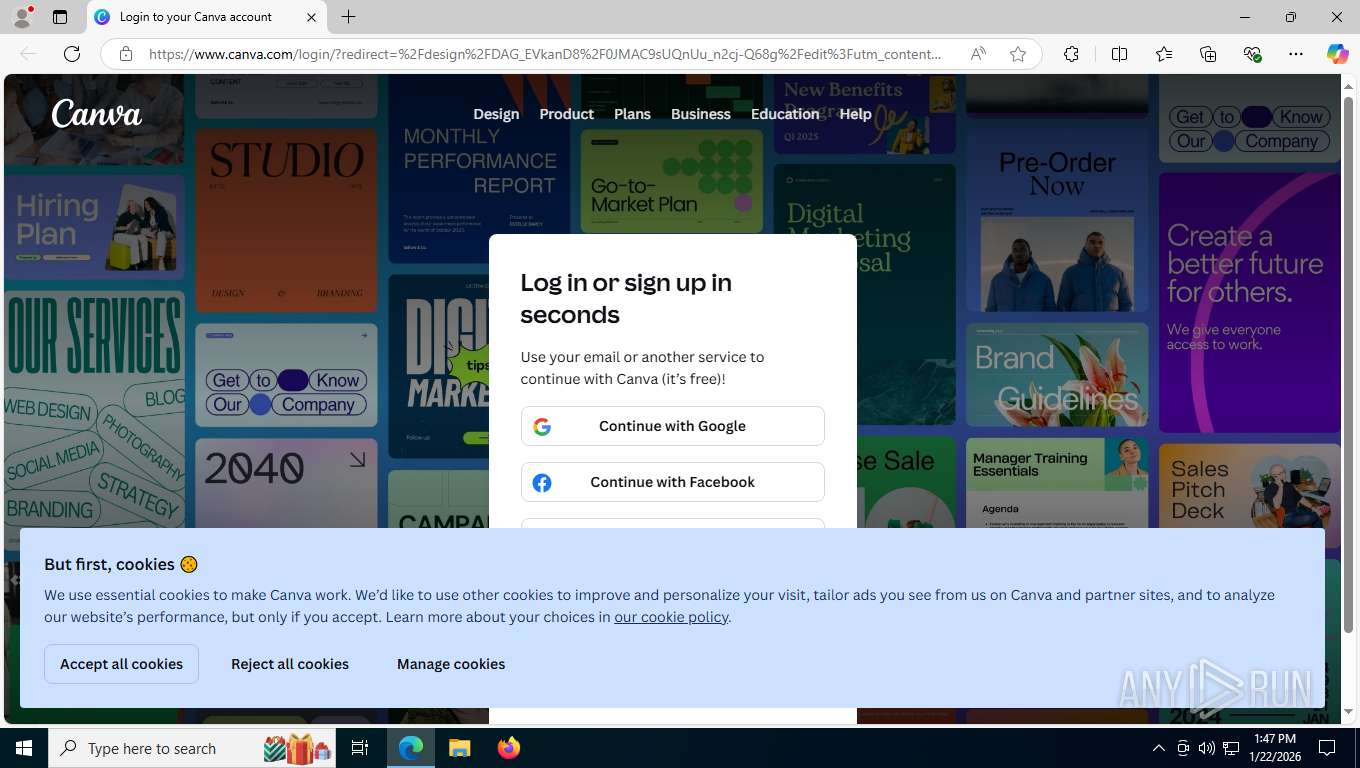
Task: Close the Canva login tab
Action: click(x=311, y=17)
